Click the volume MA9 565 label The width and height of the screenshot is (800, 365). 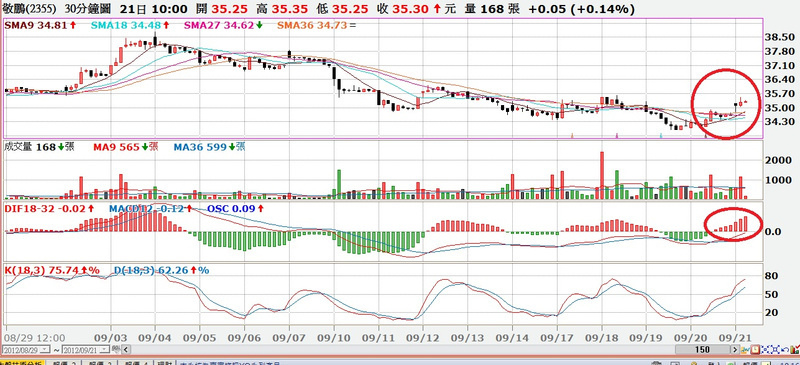[126, 147]
